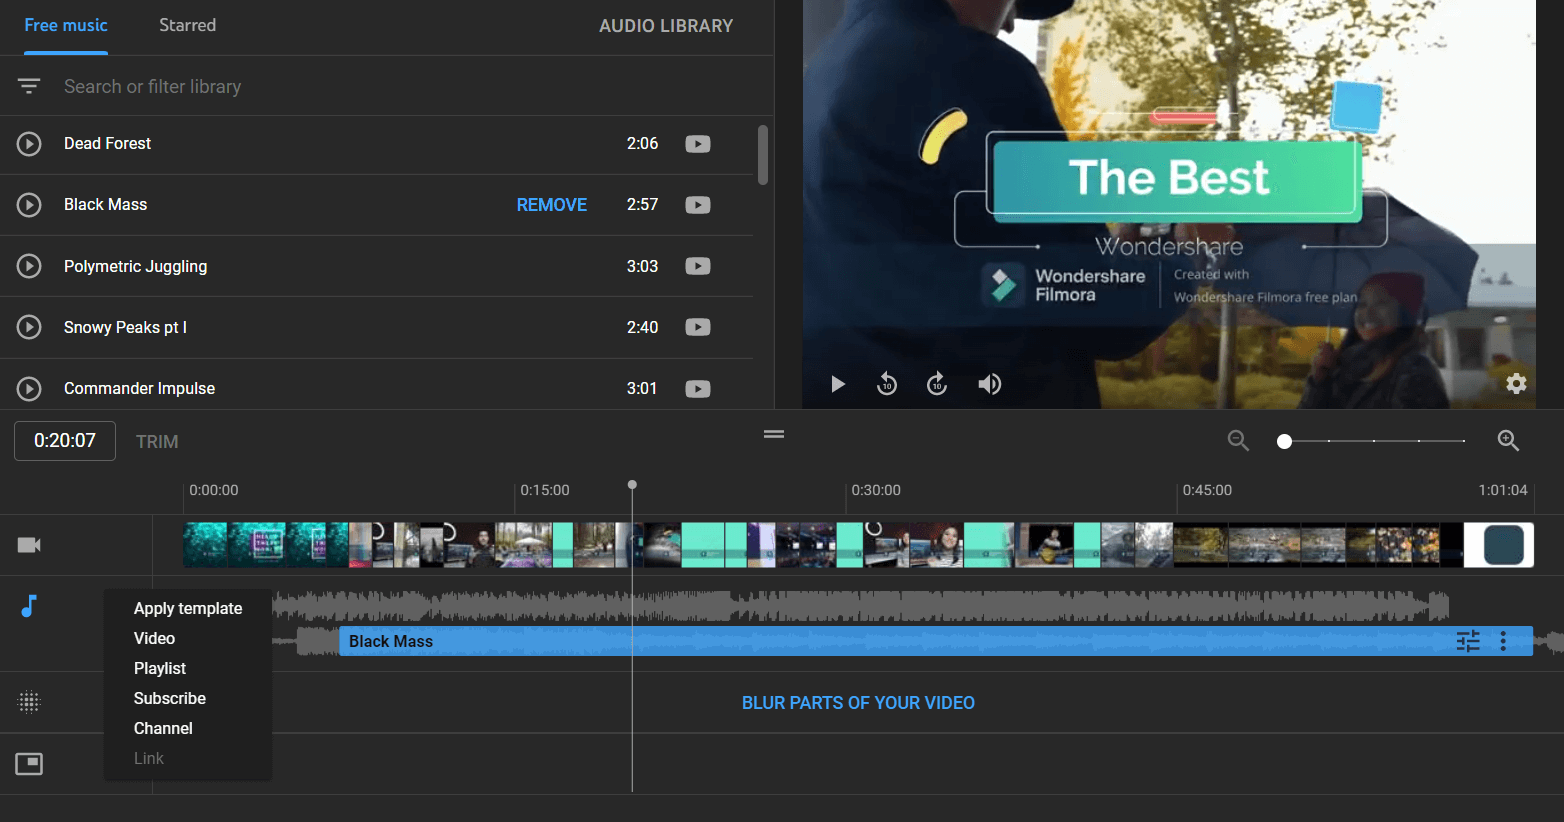Skip forward 10 seconds in preview
1564x822 pixels.
[937, 384]
